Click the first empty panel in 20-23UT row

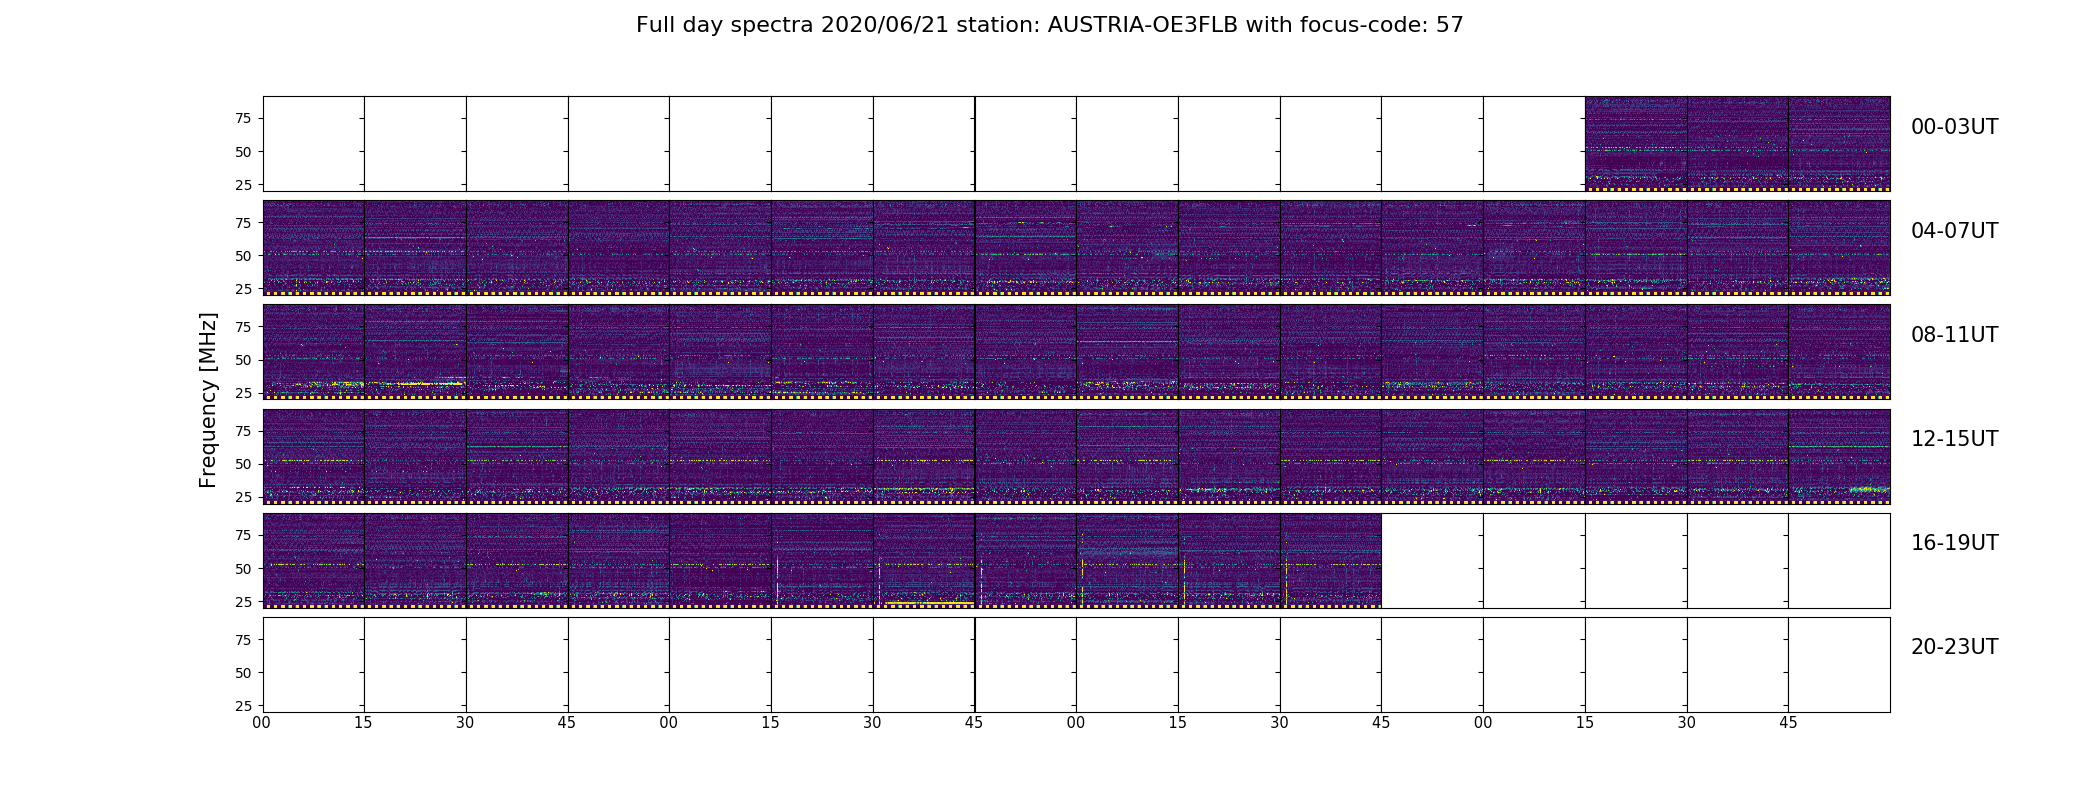[x=313, y=664]
